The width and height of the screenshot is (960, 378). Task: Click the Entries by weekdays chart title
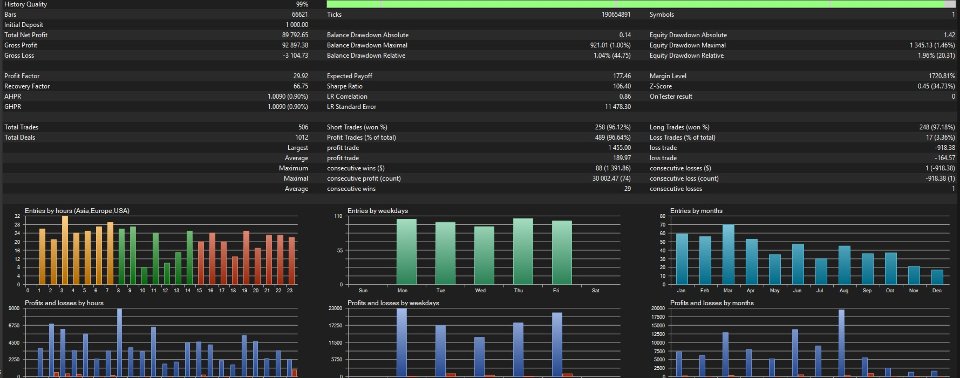pyautogui.click(x=377, y=211)
